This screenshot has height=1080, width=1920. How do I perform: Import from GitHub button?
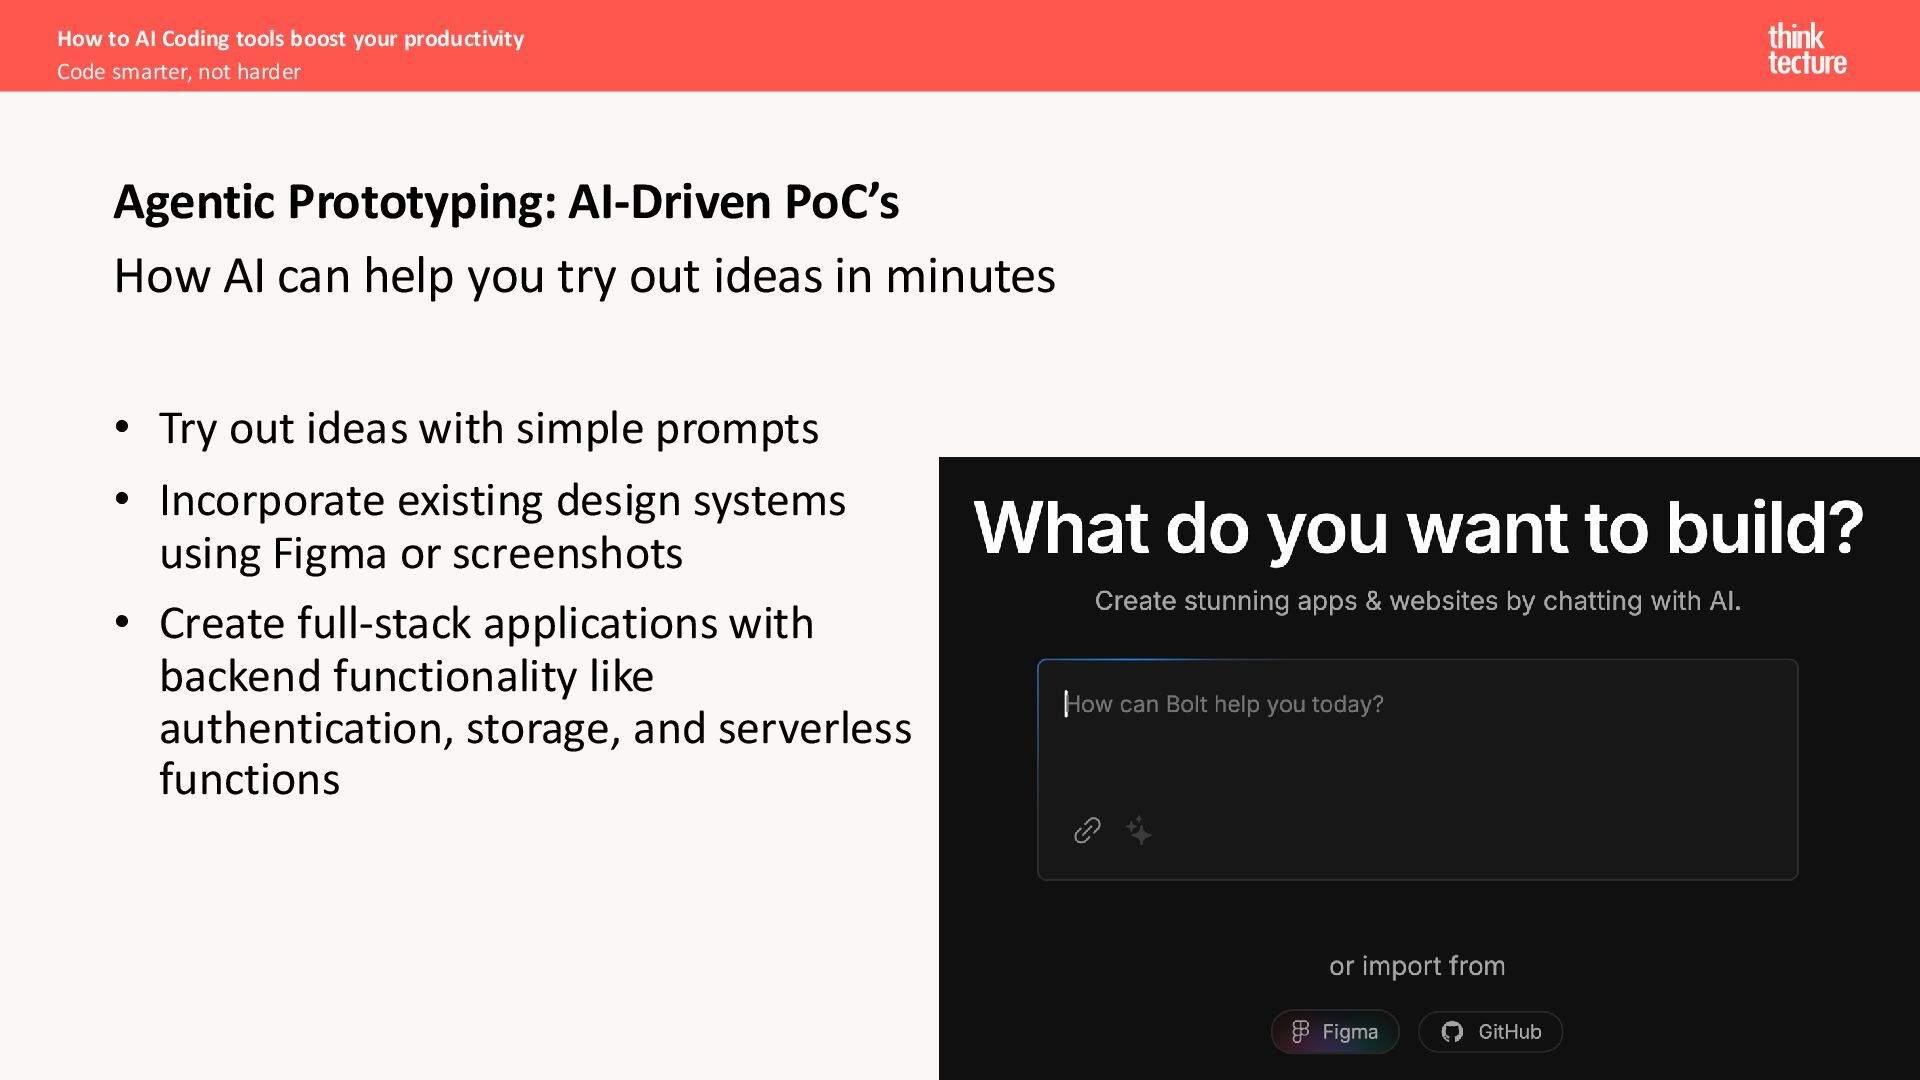point(1490,1031)
